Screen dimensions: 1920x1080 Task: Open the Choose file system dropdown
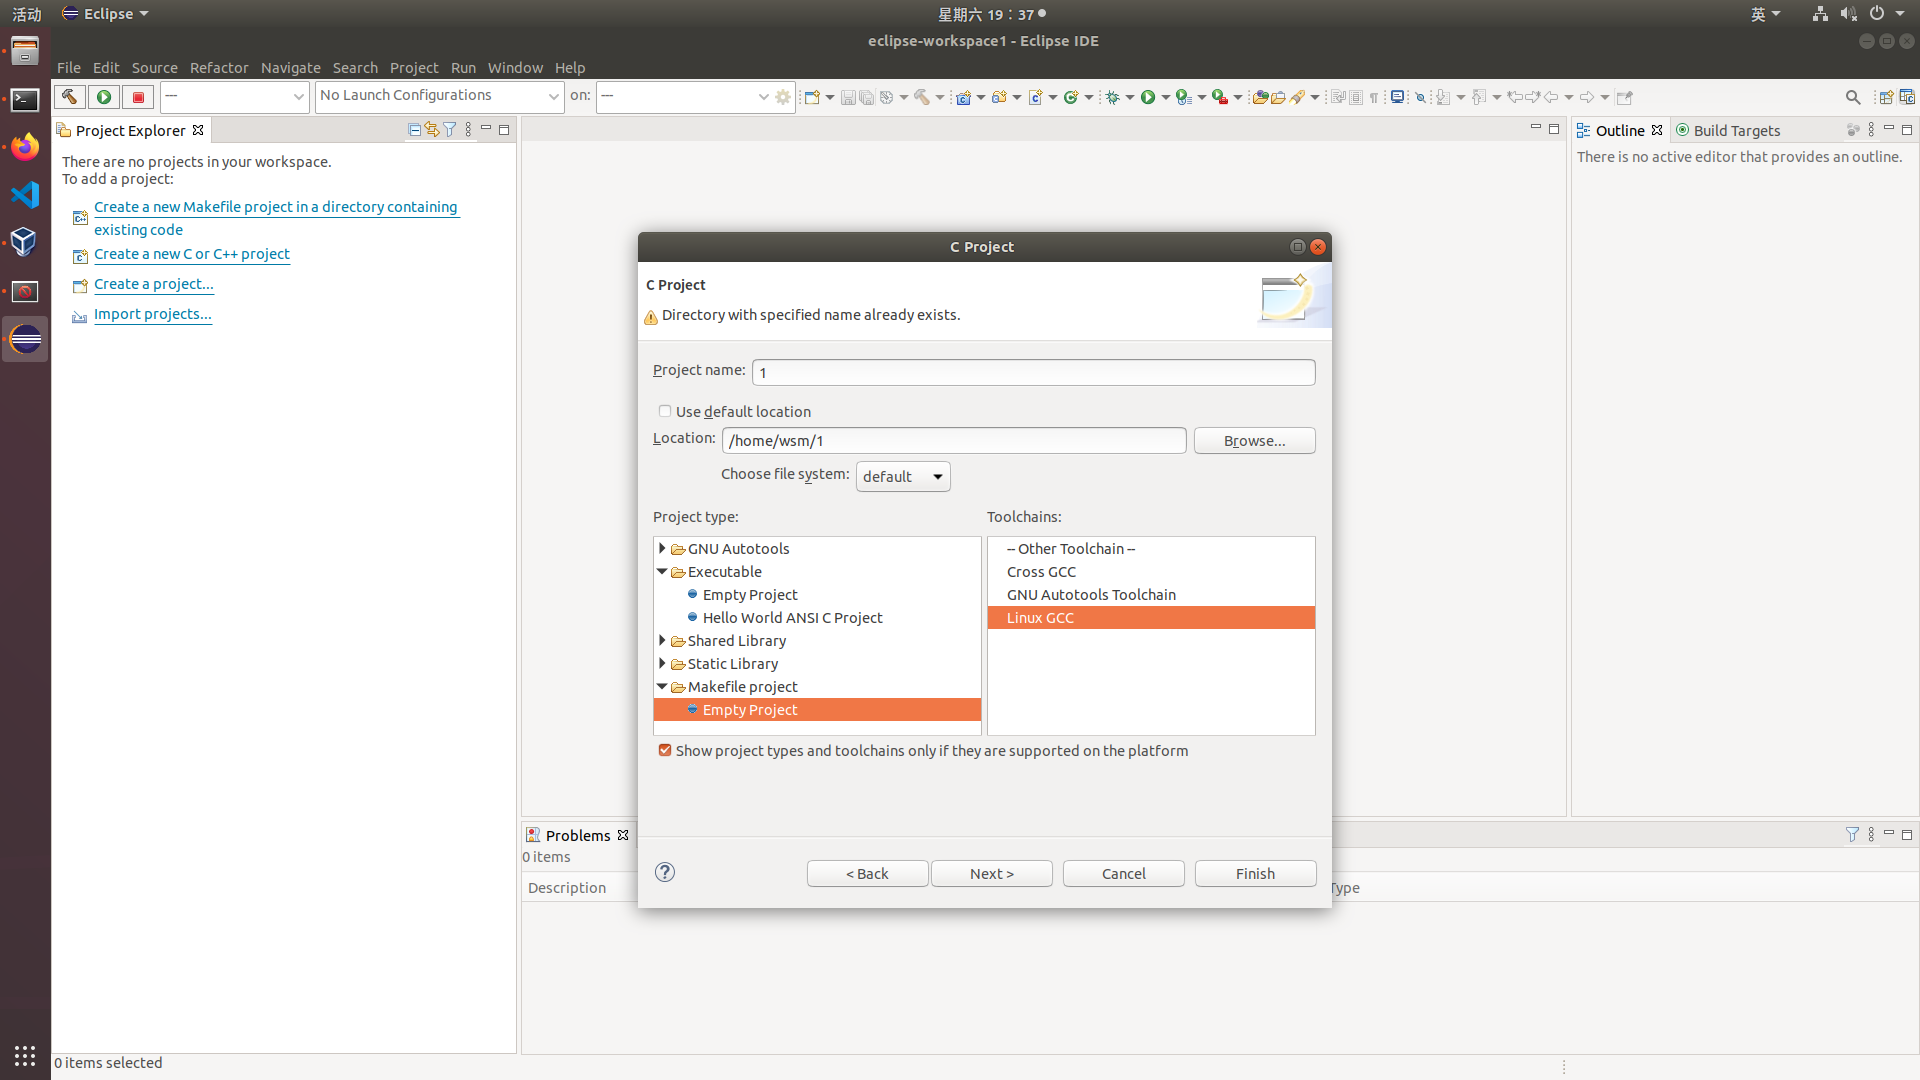[903, 476]
